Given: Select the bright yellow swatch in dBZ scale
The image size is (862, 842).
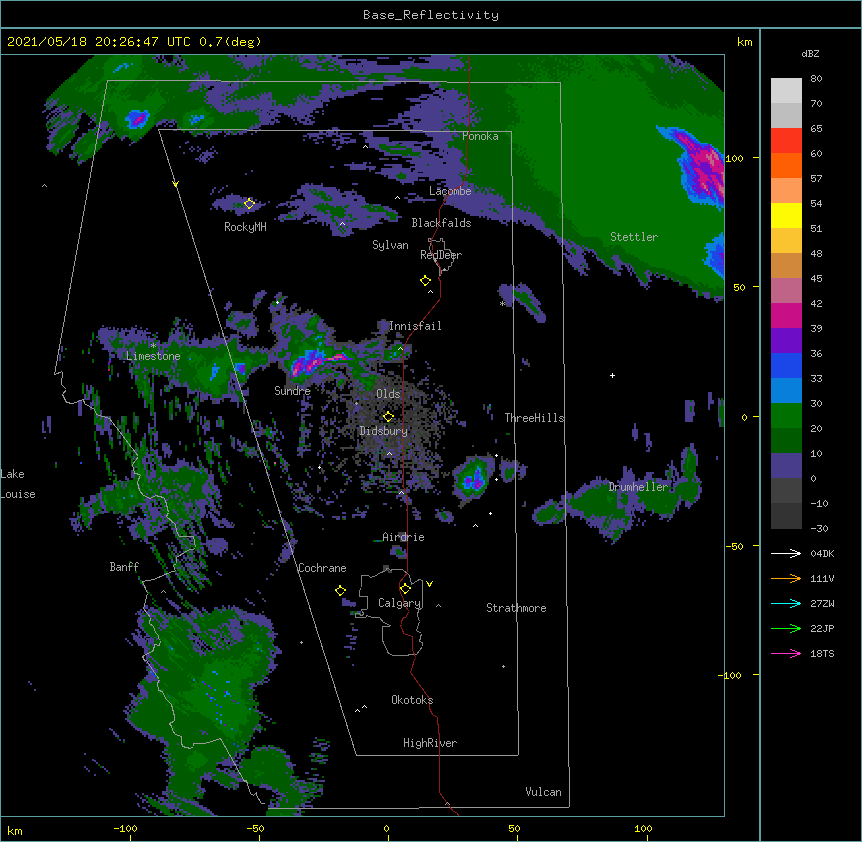Looking at the screenshot, I should (786, 215).
